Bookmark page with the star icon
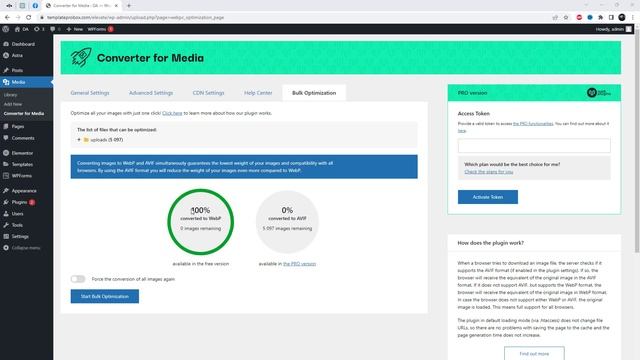This screenshot has width=640, height=360. coord(566,18)
